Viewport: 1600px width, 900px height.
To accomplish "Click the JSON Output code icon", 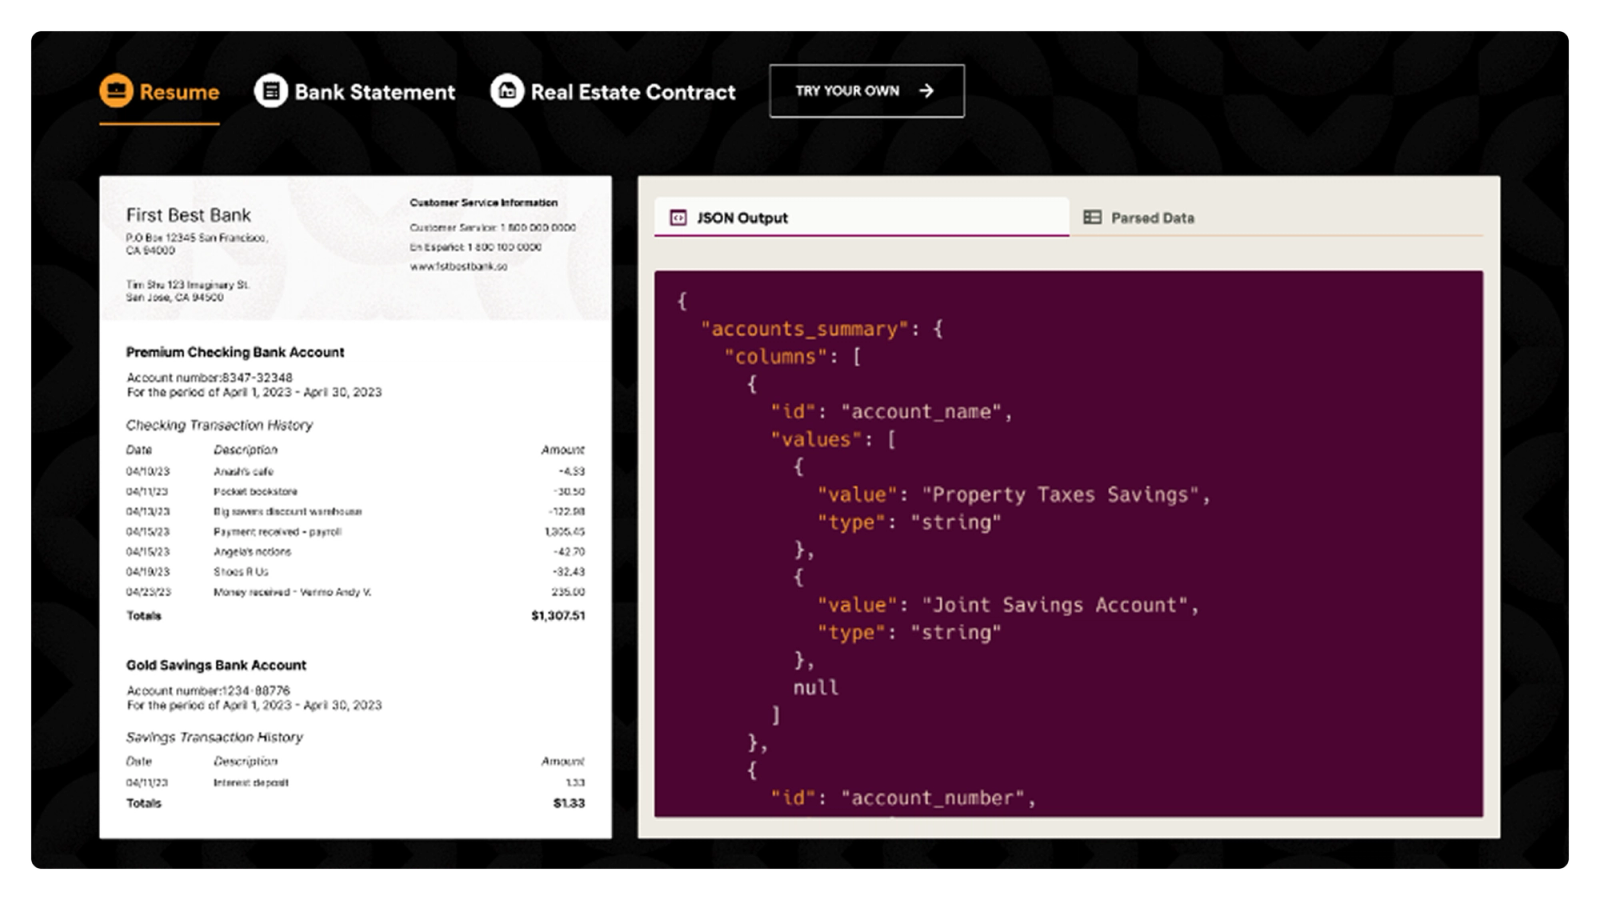I will pyautogui.click(x=678, y=217).
